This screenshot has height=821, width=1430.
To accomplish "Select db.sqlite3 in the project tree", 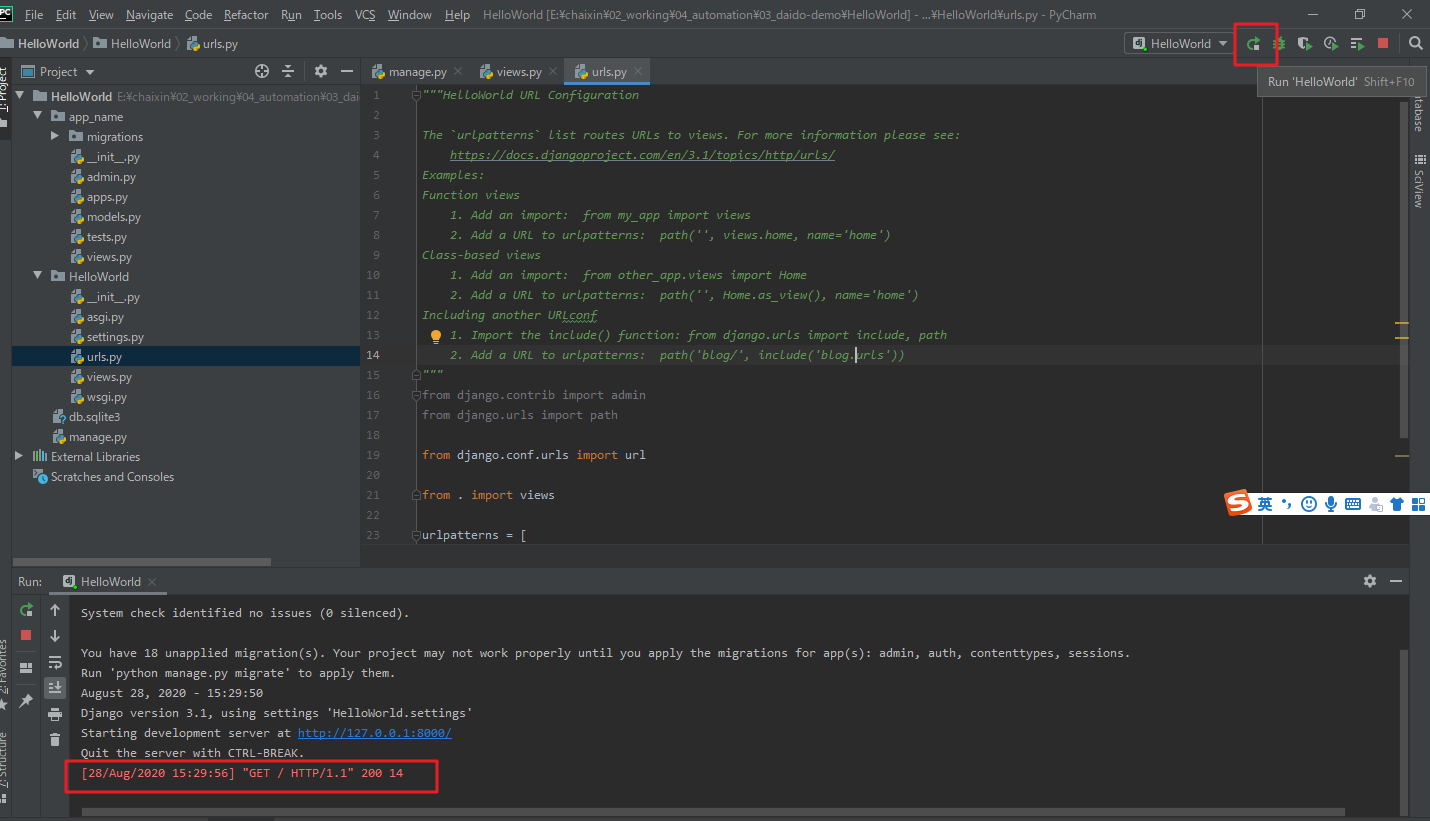I will pyautogui.click(x=94, y=417).
